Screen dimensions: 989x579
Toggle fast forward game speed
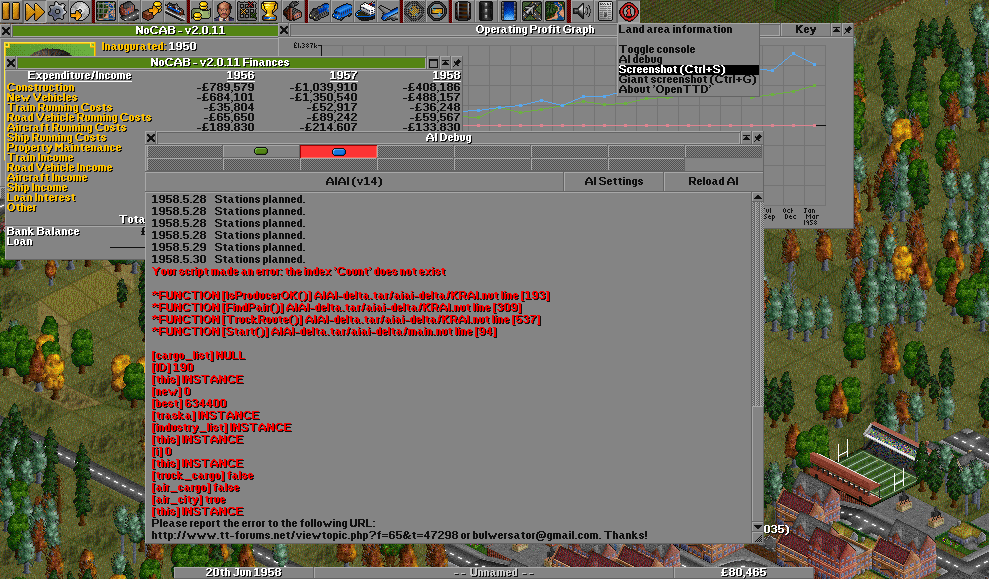click(34, 11)
